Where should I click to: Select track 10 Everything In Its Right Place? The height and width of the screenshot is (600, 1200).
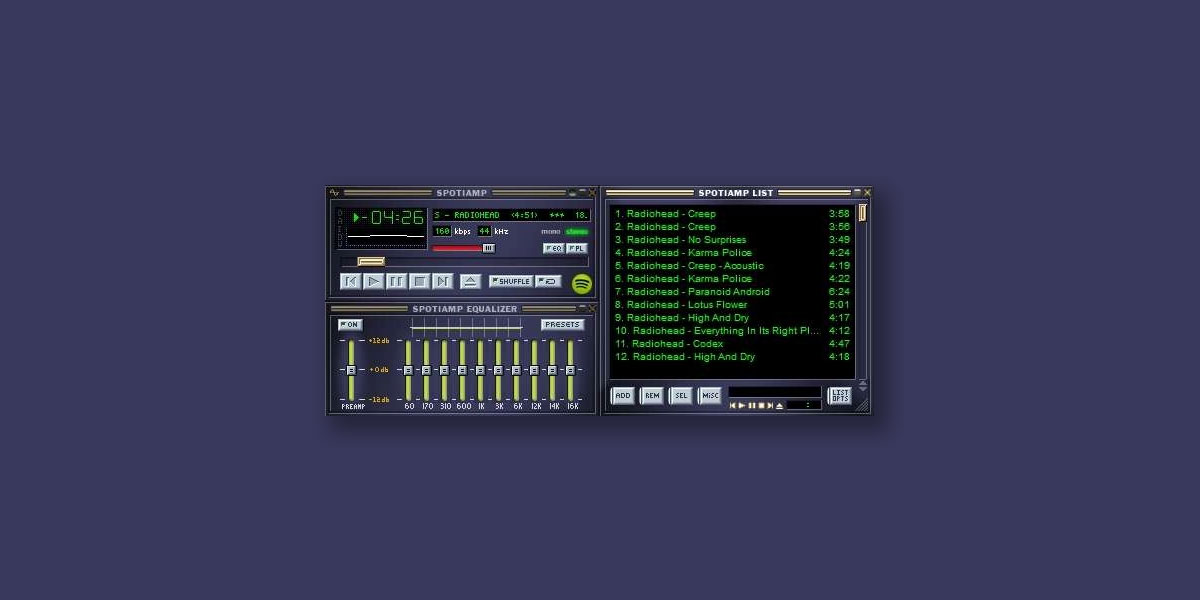click(732, 330)
